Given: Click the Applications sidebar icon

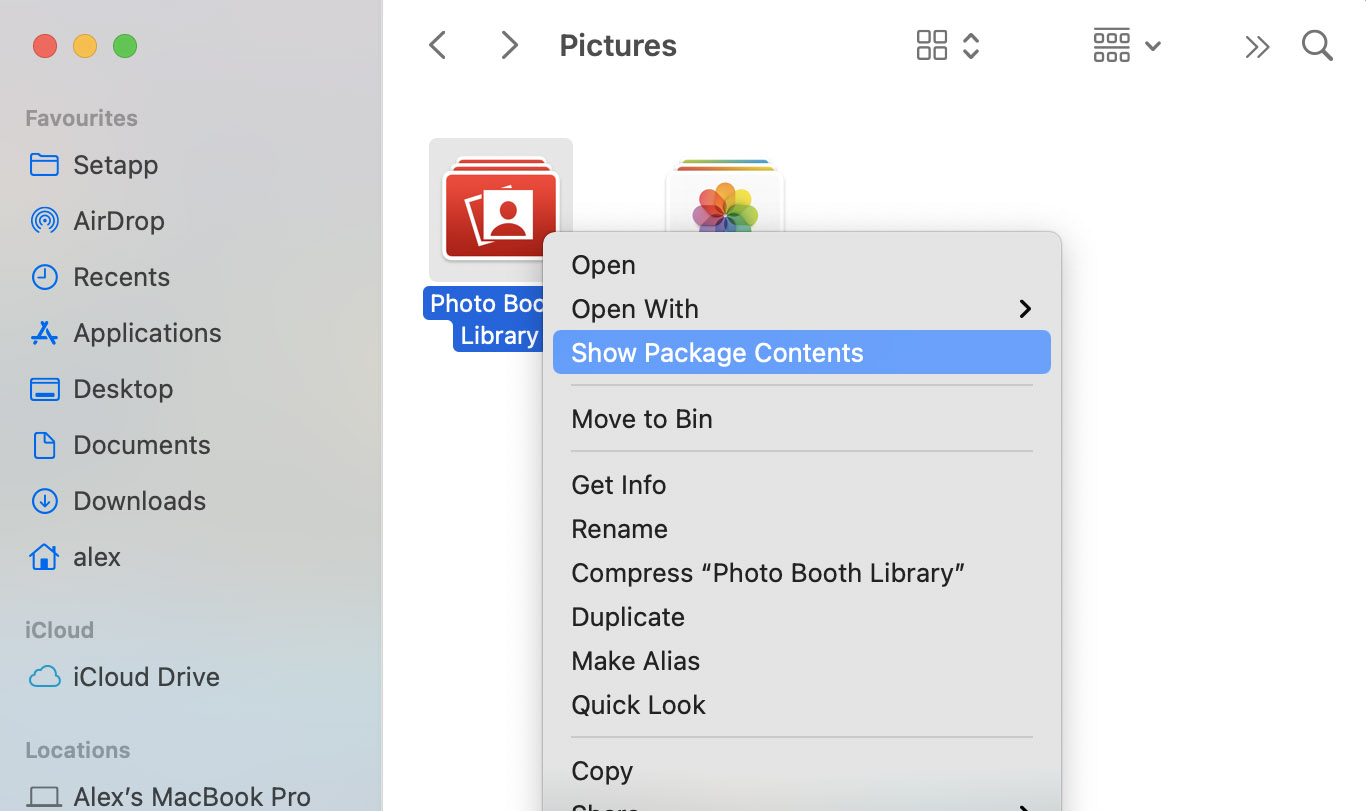Looking at the screenshot, I should point(44,332).
